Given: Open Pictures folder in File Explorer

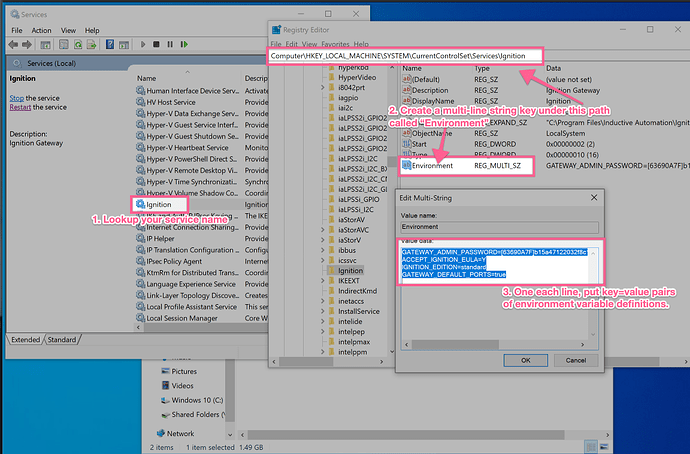Looking at the screenshot, I should coord(184,371).
